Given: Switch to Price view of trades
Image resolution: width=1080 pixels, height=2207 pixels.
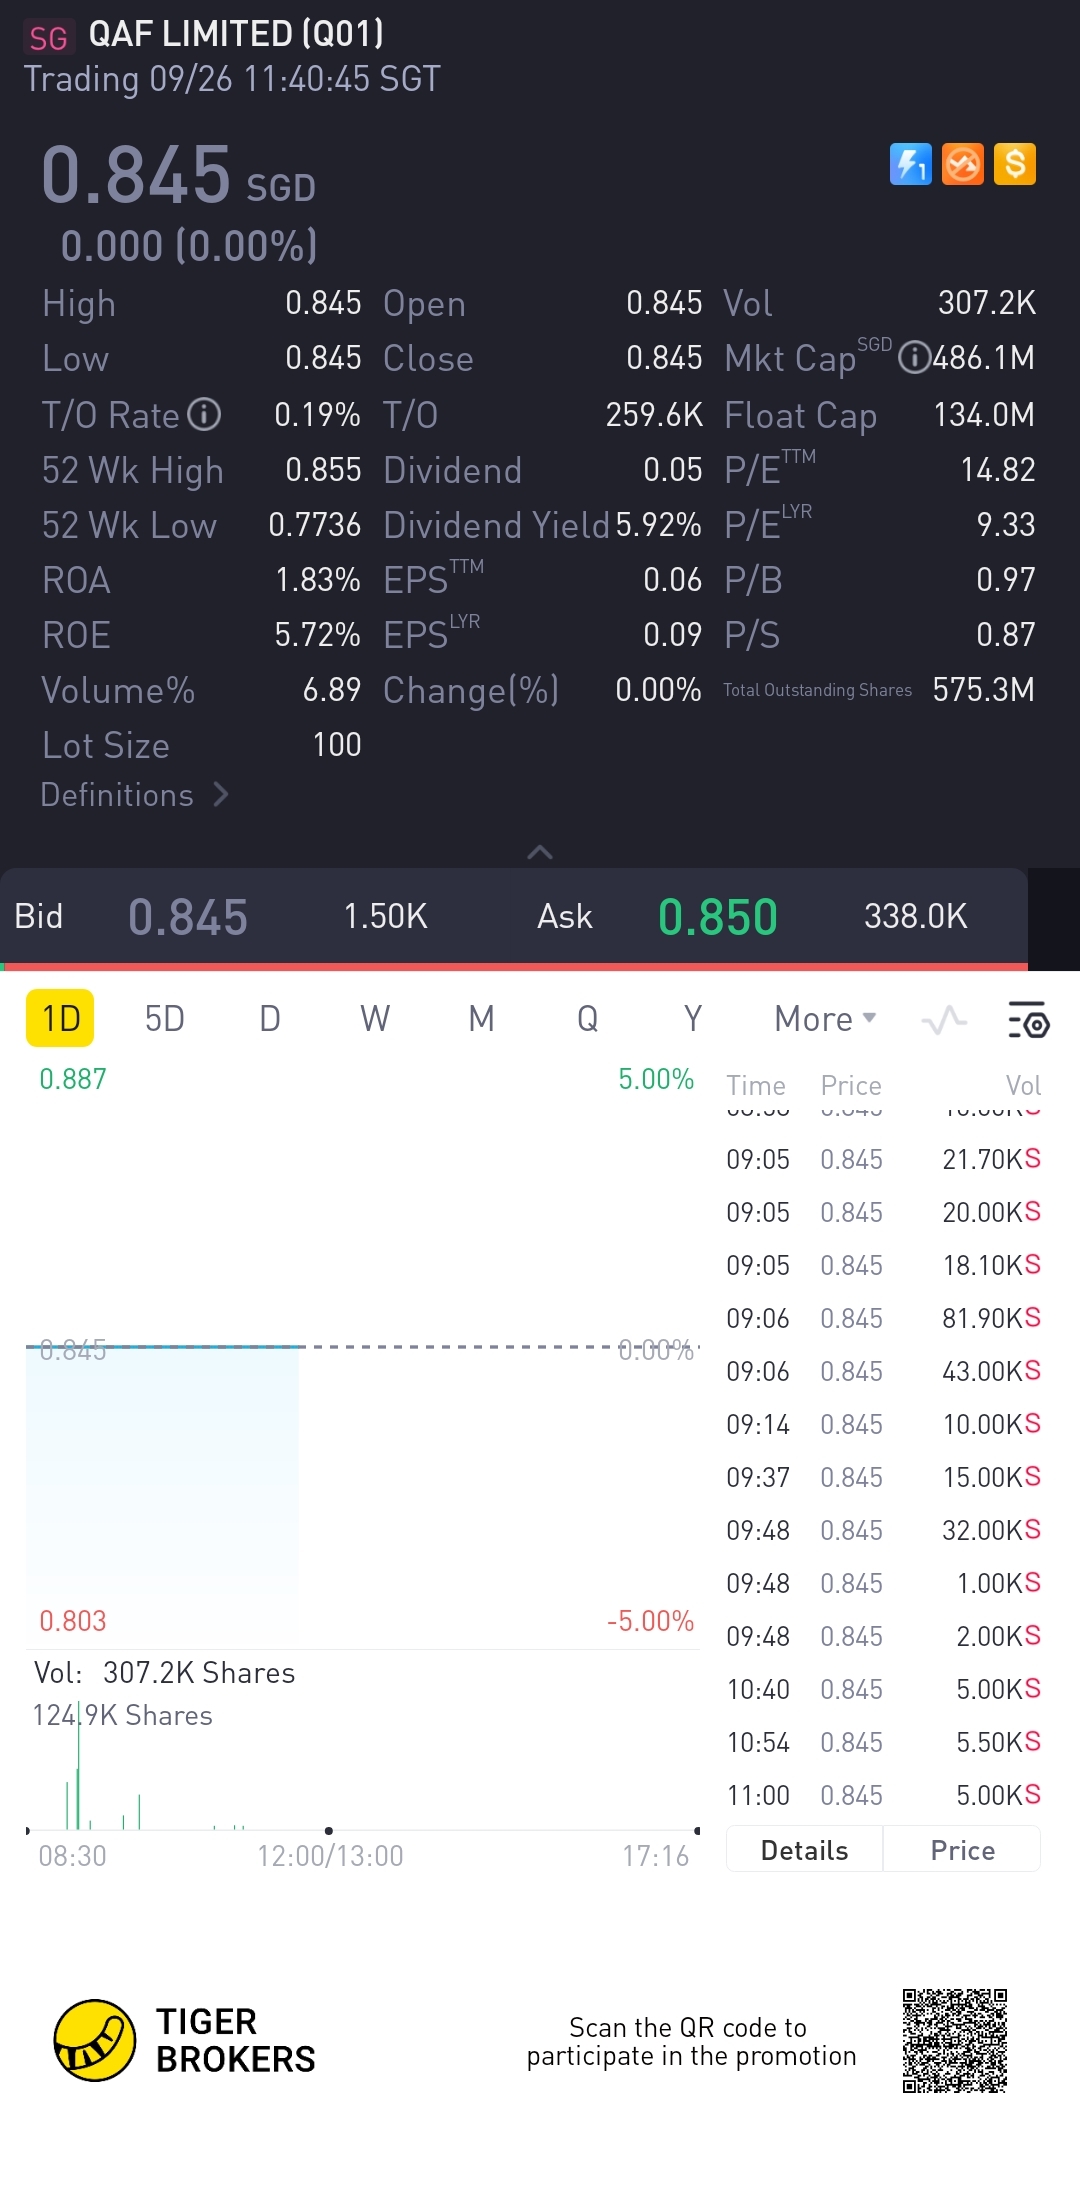Looking at the screenshot, I should (x=962, y=1850).
